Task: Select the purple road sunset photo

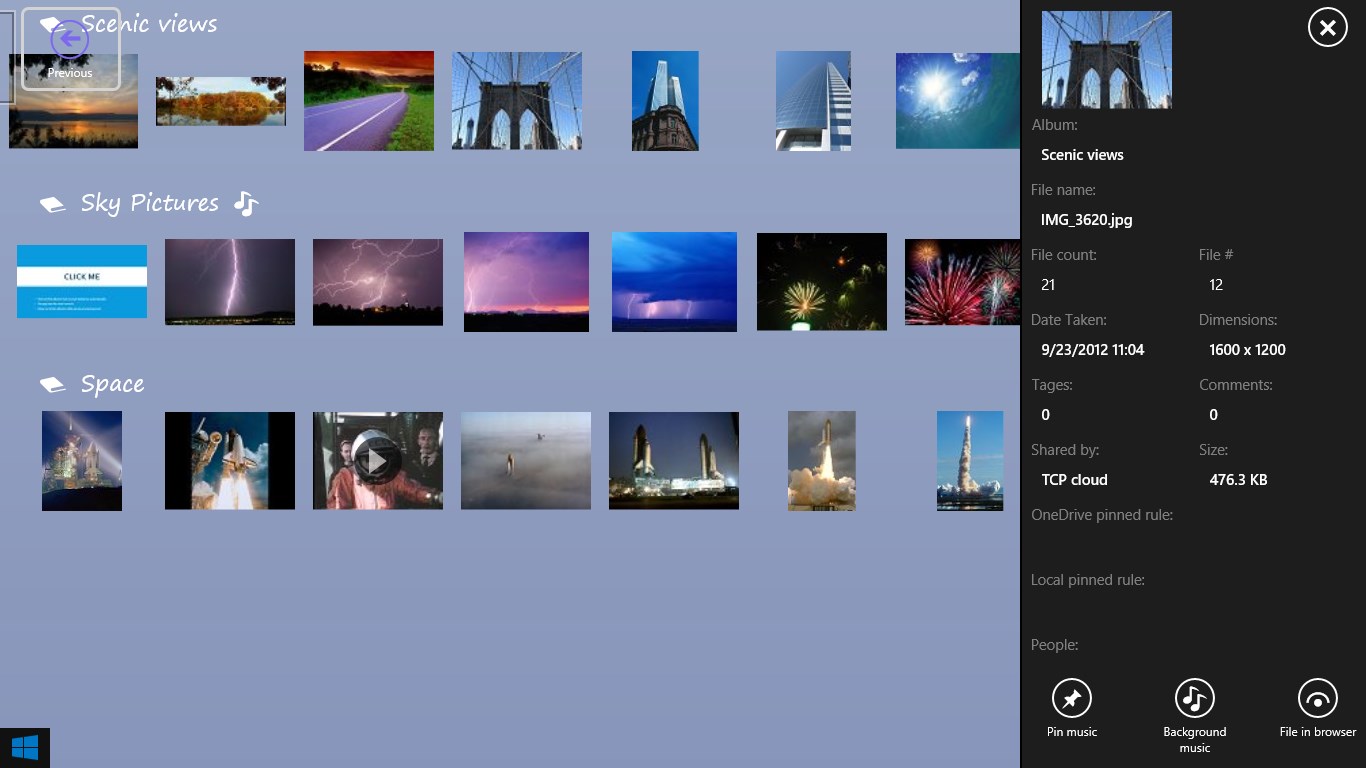Action: point(368,101)
